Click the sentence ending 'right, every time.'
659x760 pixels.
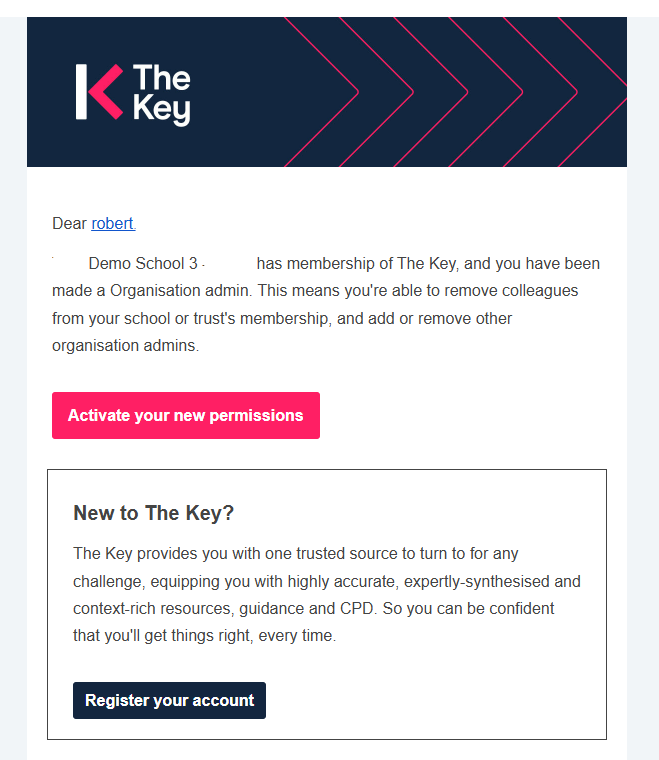tap(204, 635)
